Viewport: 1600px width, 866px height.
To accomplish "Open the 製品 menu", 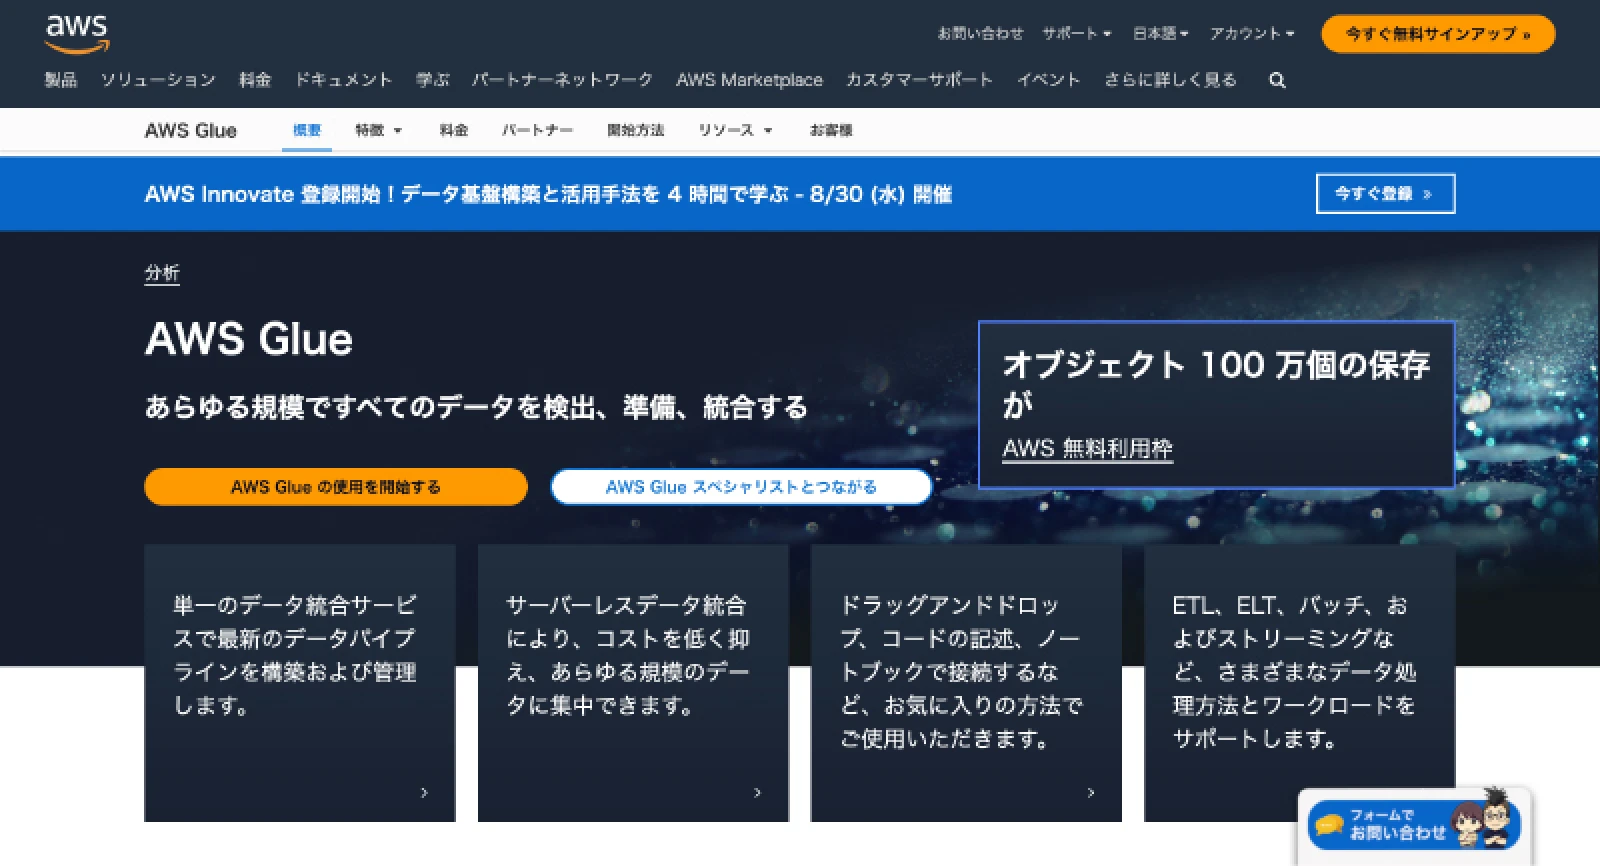I will click(x=61, y=80).
